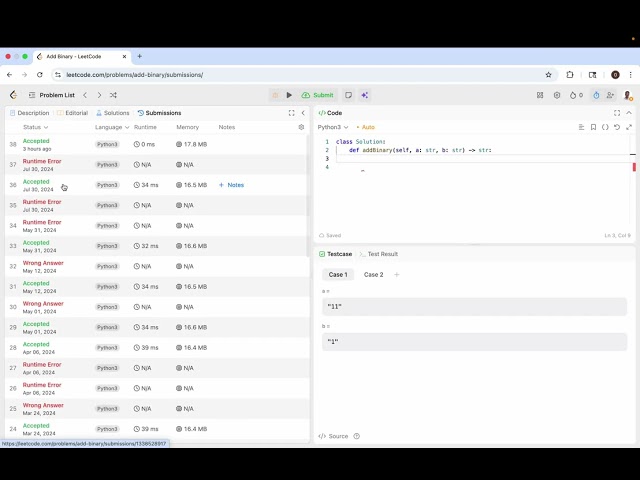The width and height of the screenshot is (640, 480).
Task: Reload the page in browser
Action: click(x=40, y=75)
